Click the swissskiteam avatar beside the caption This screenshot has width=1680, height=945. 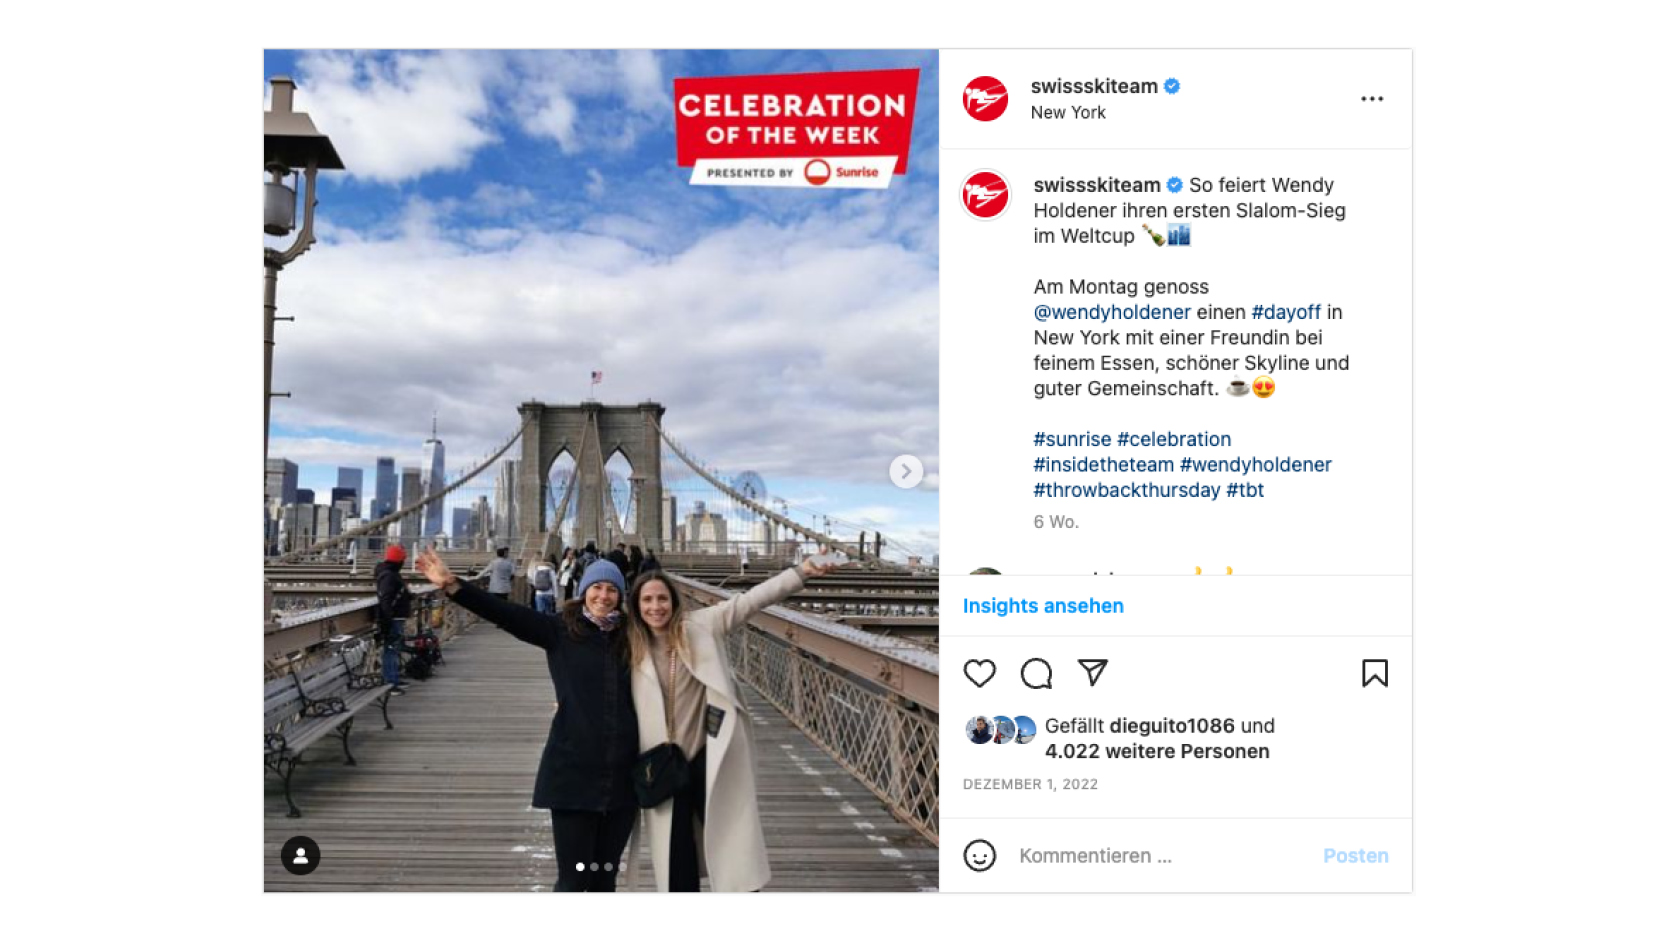985,195
